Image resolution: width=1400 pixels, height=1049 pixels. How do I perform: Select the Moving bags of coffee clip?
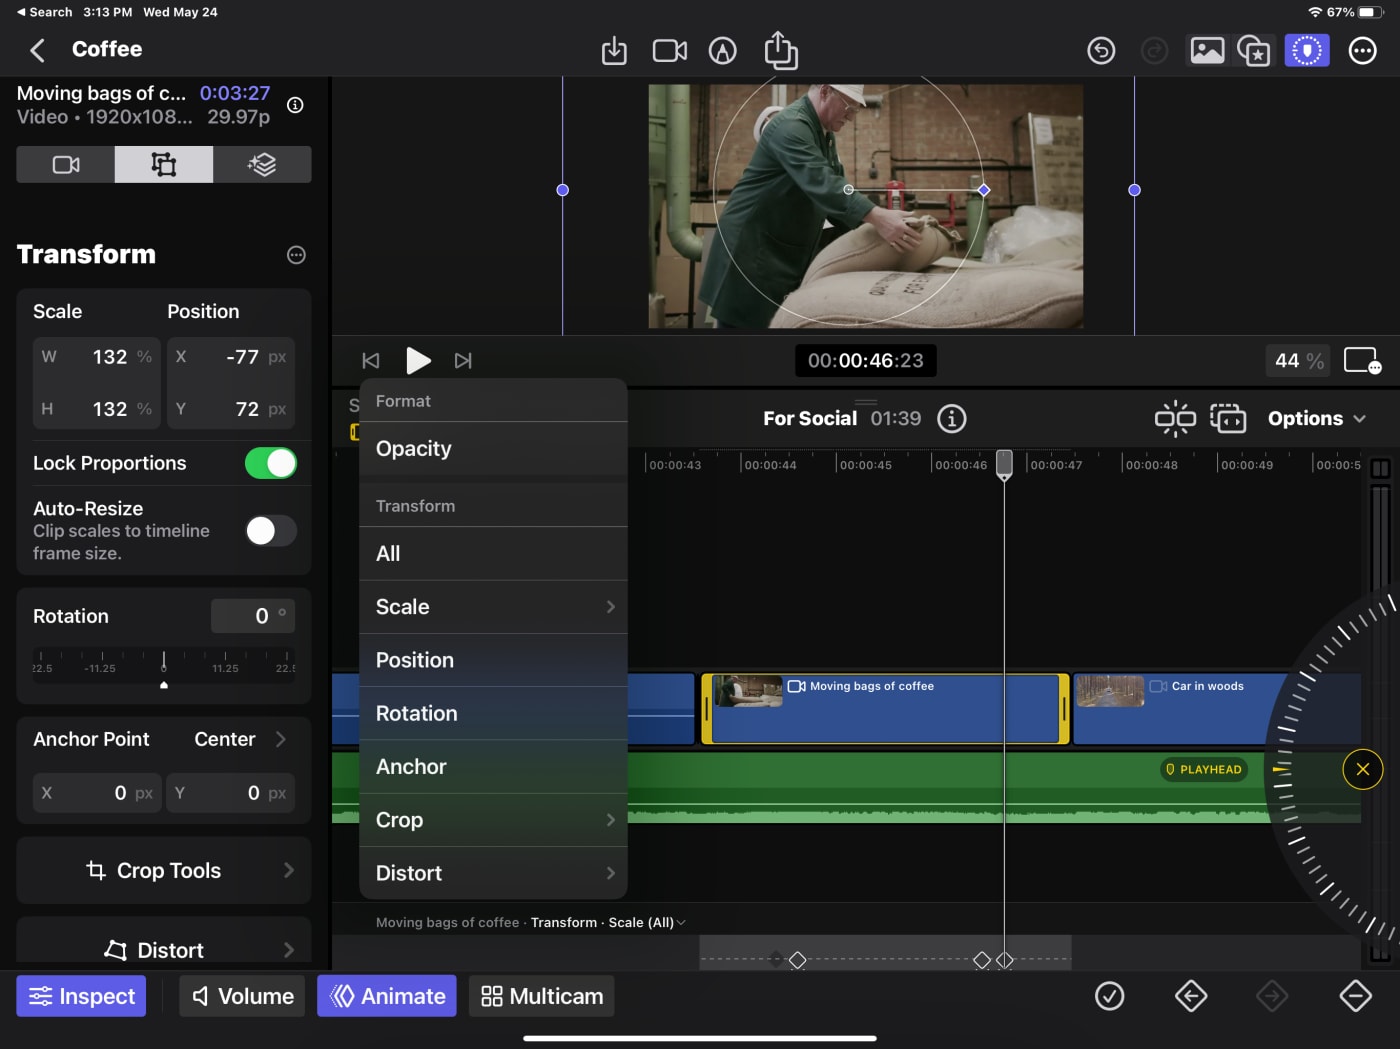pyautogui.click(x=885, y=709)
